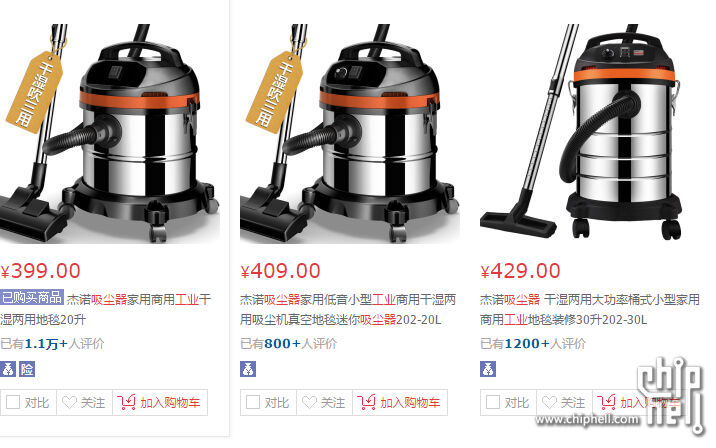Click the heart 关注 icon under the ¥399.00 product

[69, 402]
